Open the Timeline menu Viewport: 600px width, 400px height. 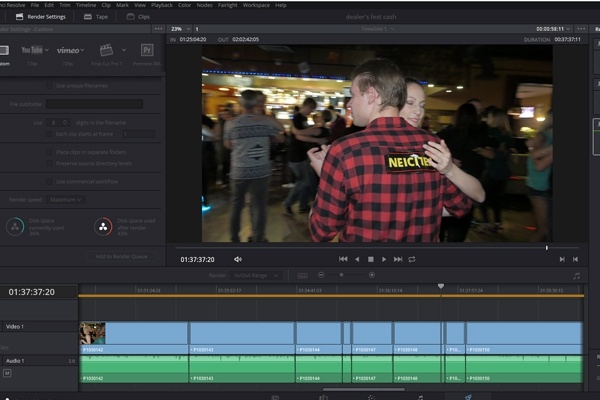pyautogui.click(x=86, y=5)
